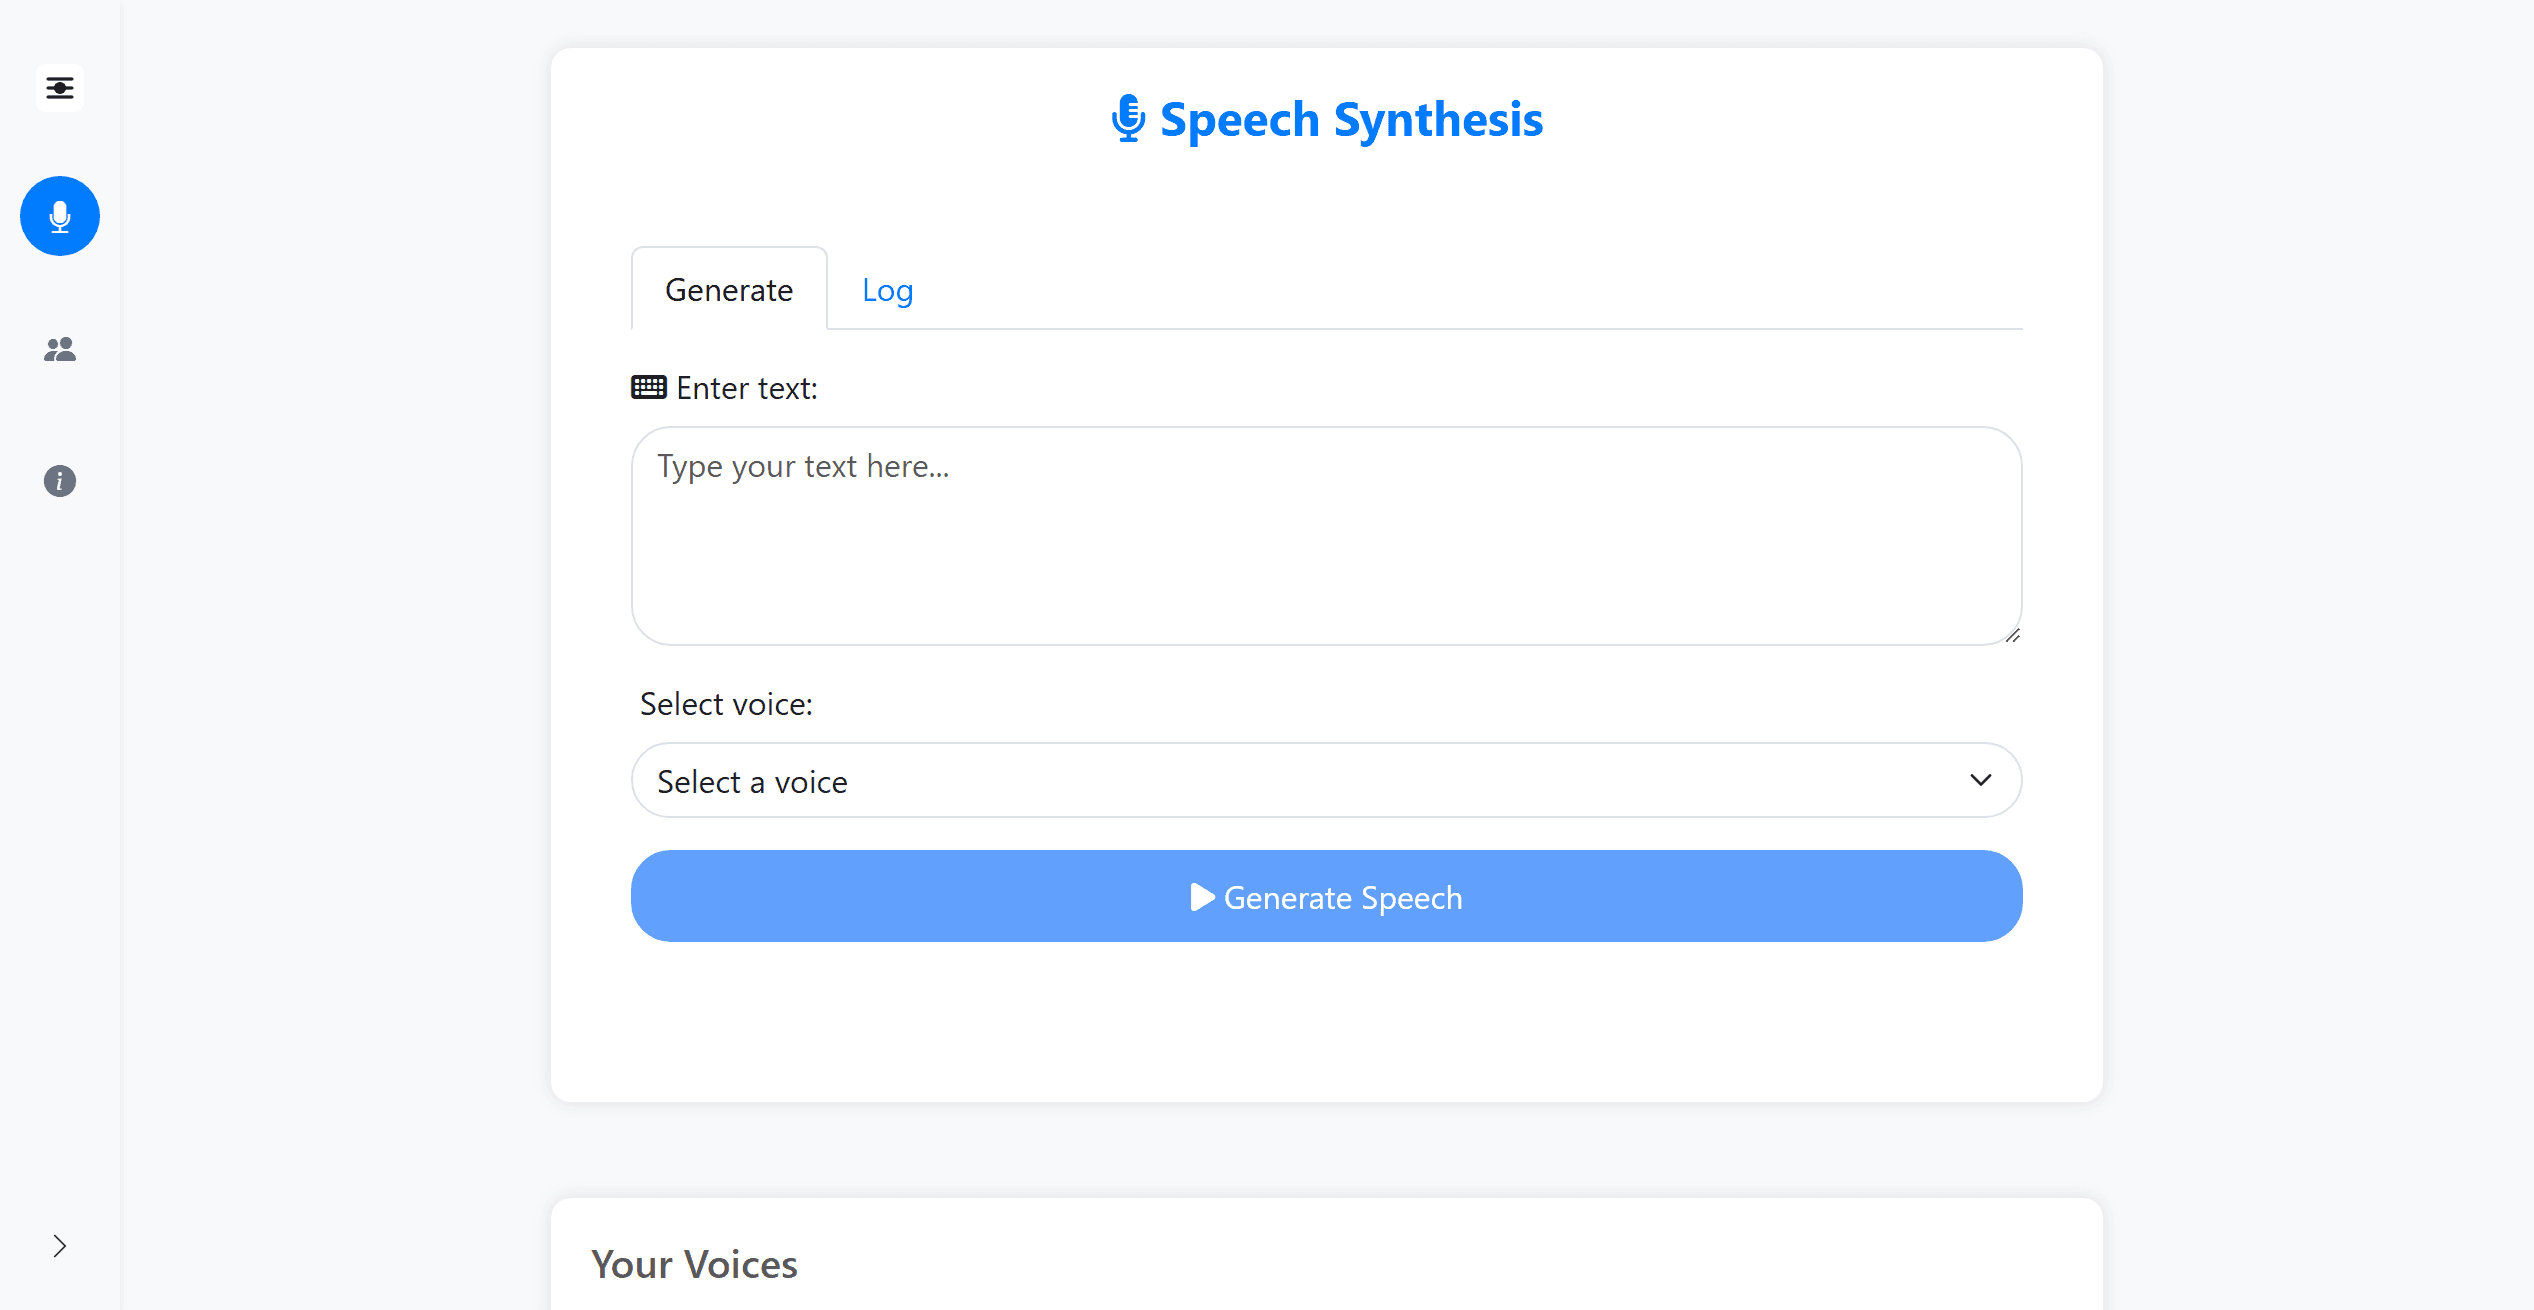Toggle the sidebar menu icon at top

[x=60, y=88]
